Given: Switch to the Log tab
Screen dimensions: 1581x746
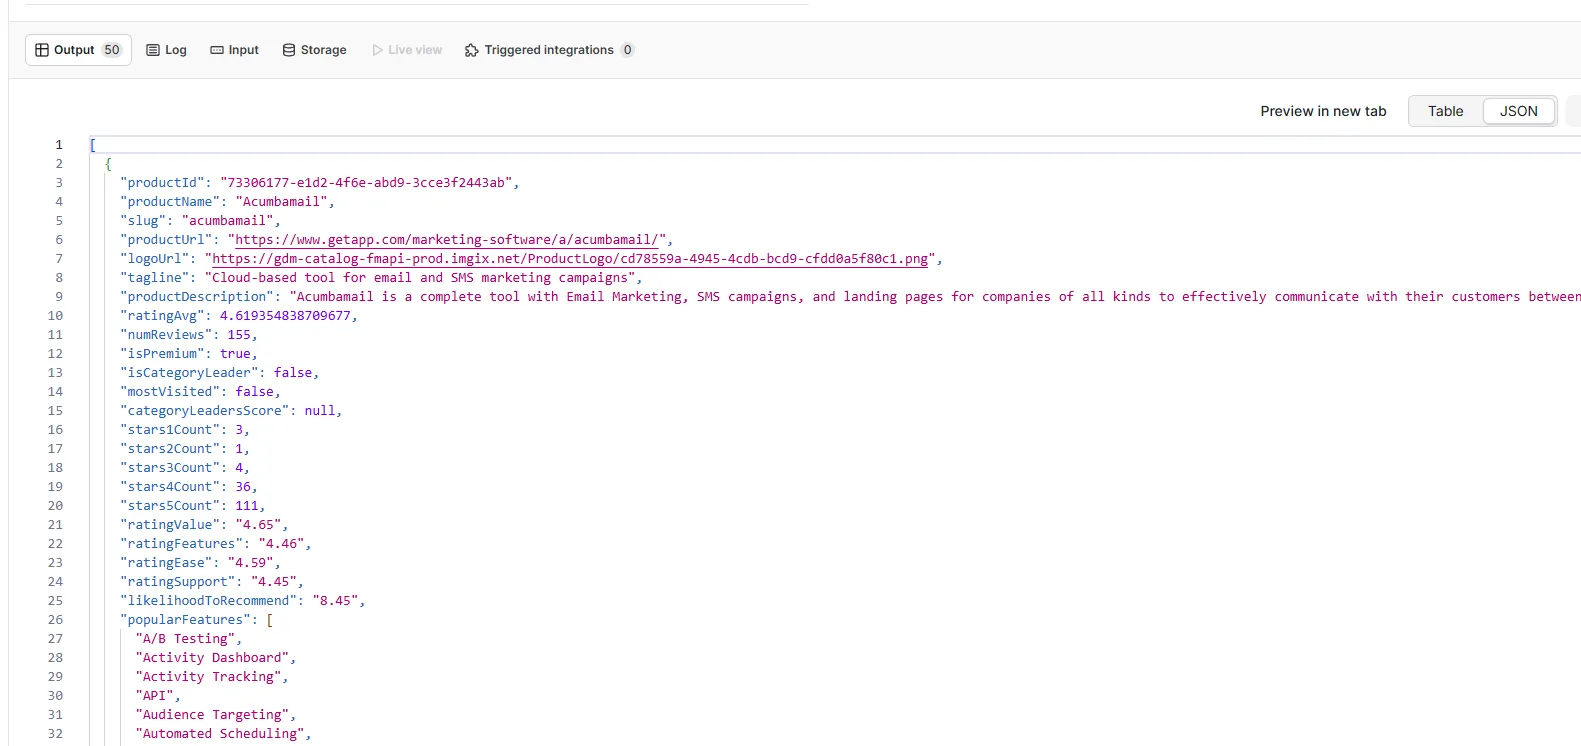Looking at the screenshot, I should [x=166, y=50].
